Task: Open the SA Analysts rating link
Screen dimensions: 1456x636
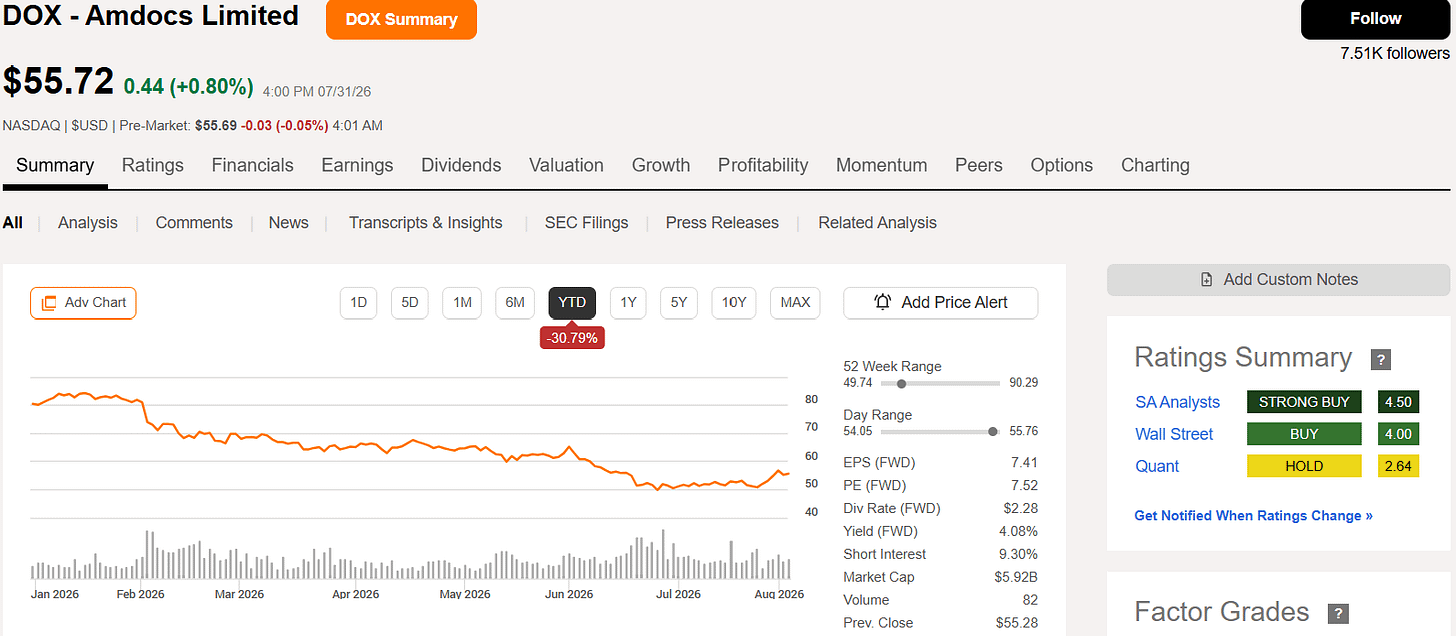Action: point(1177,402)
